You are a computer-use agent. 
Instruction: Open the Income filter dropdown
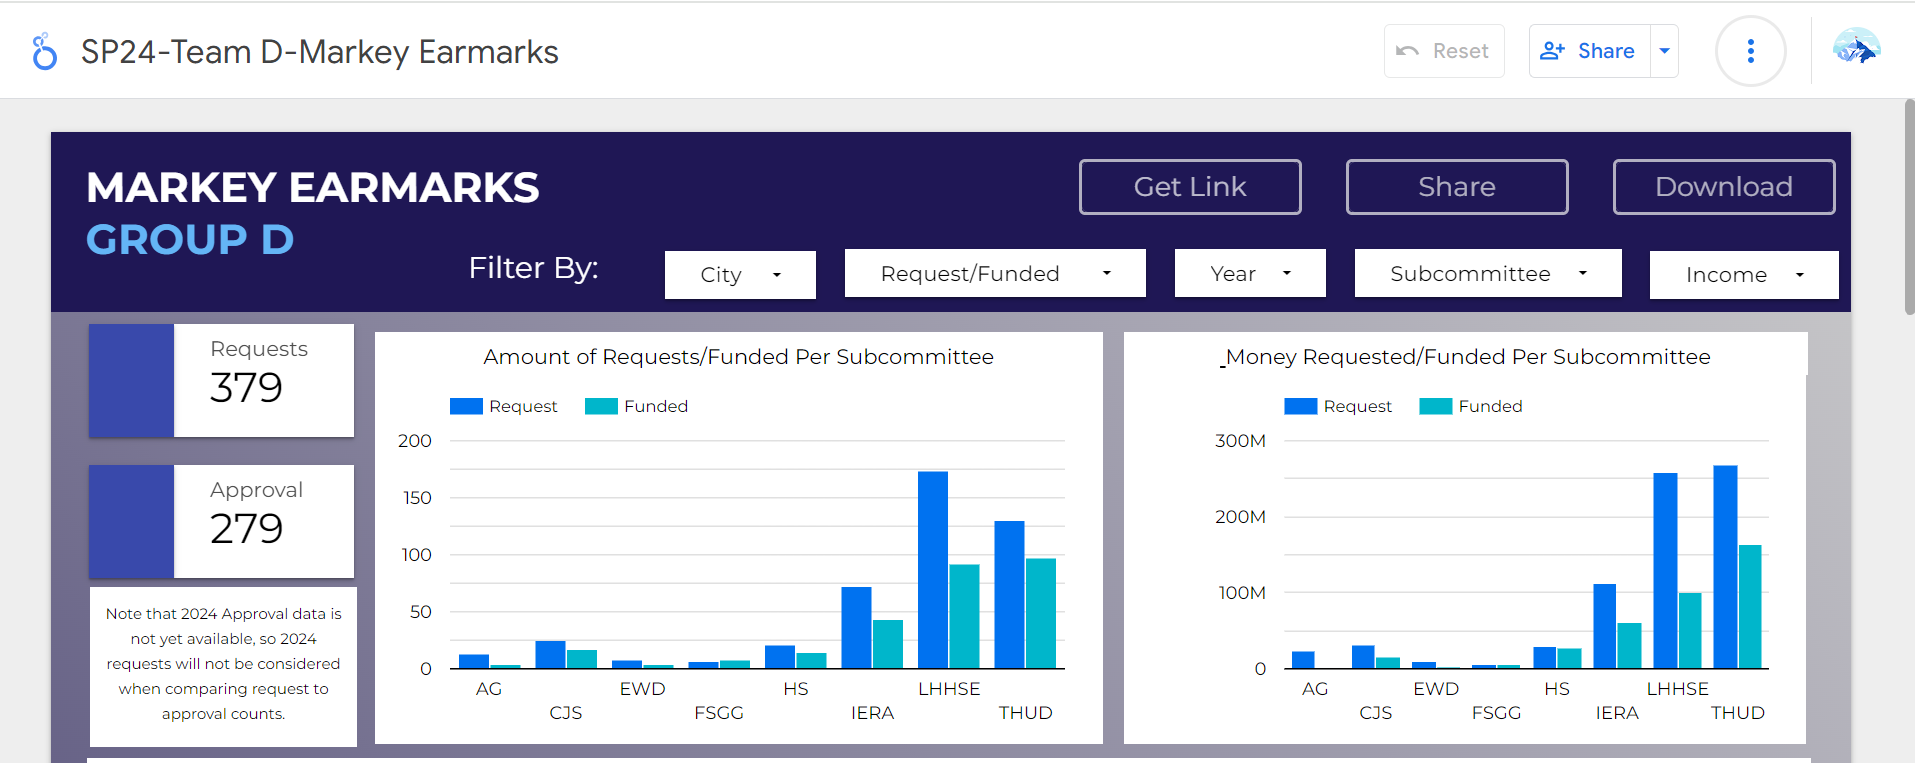[x=1744, y=274]
